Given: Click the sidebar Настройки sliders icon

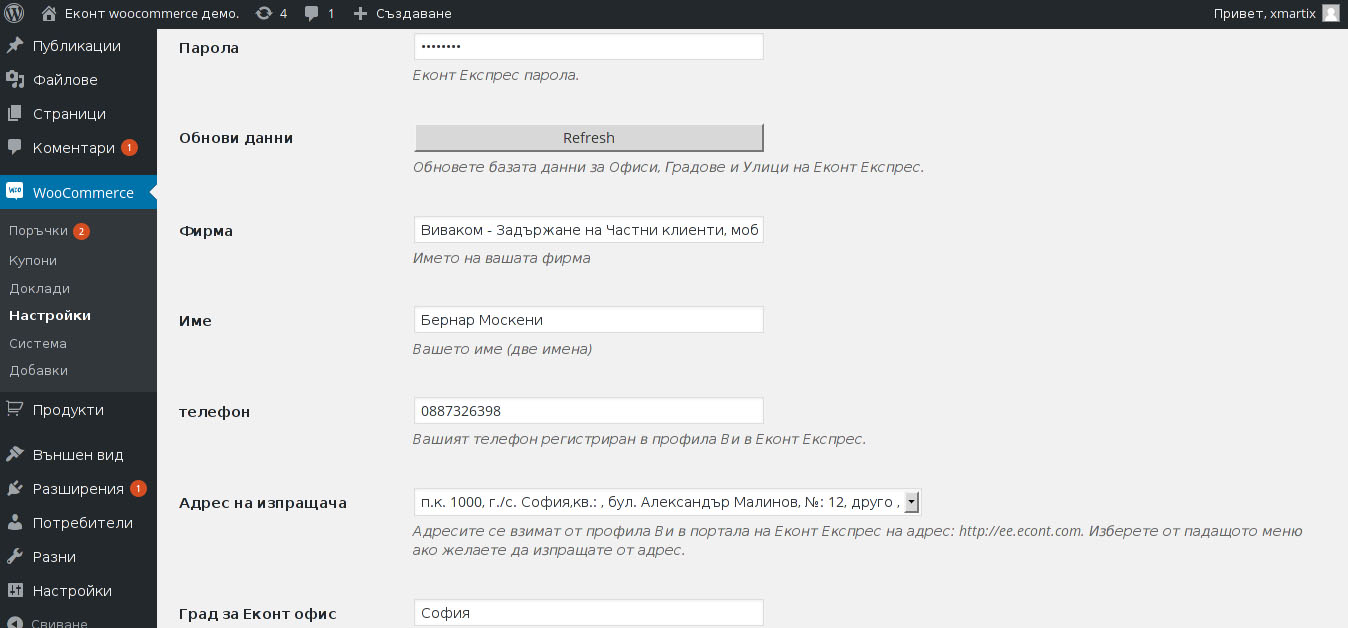Looking at the screenshot, I should (x=15, y=591).
